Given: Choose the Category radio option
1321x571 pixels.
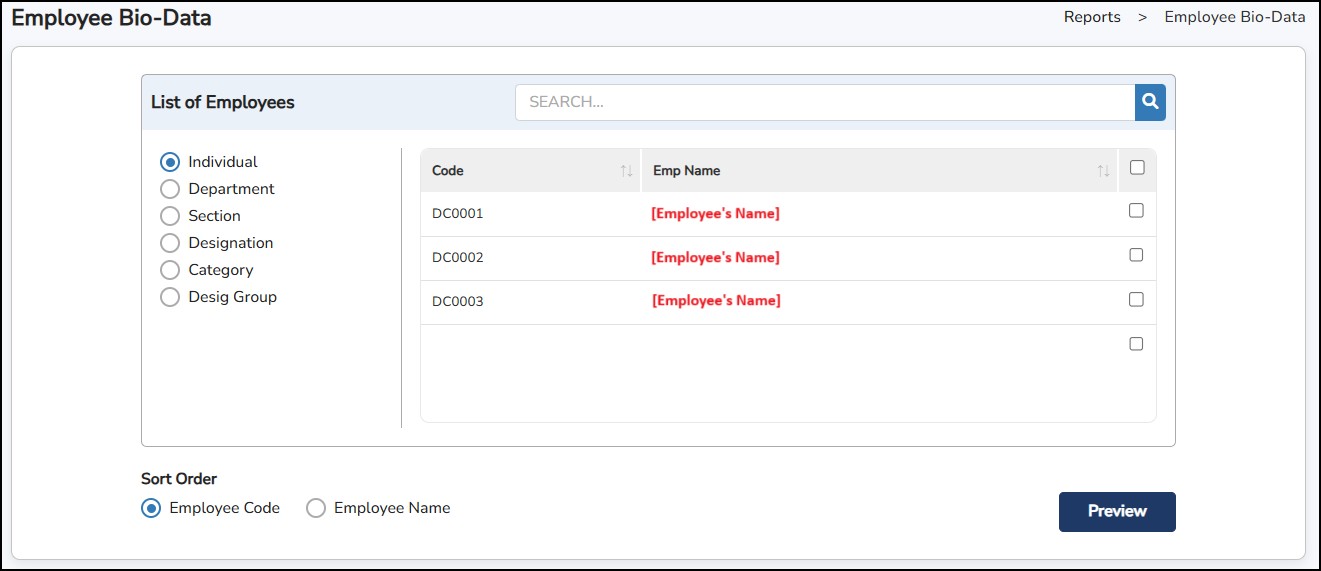Looking at the screenshot, I should [170, 270].
